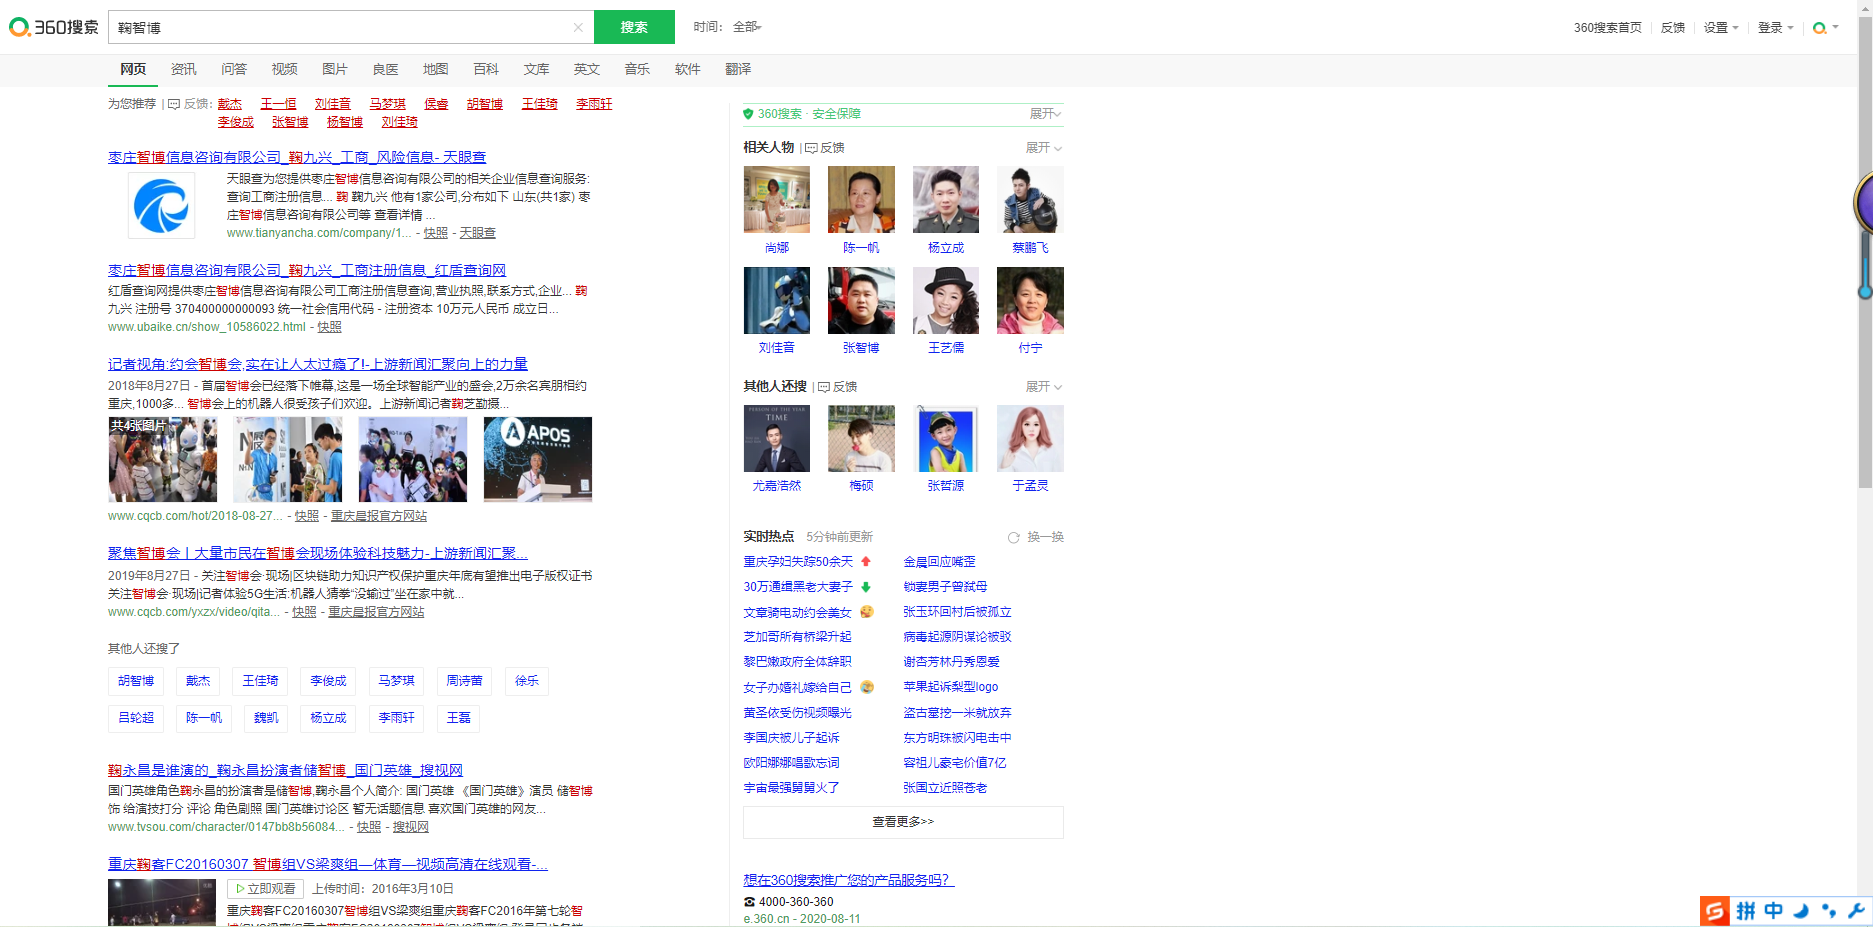
Task: Switch to the 问答 tab
Action: [234, 69]
